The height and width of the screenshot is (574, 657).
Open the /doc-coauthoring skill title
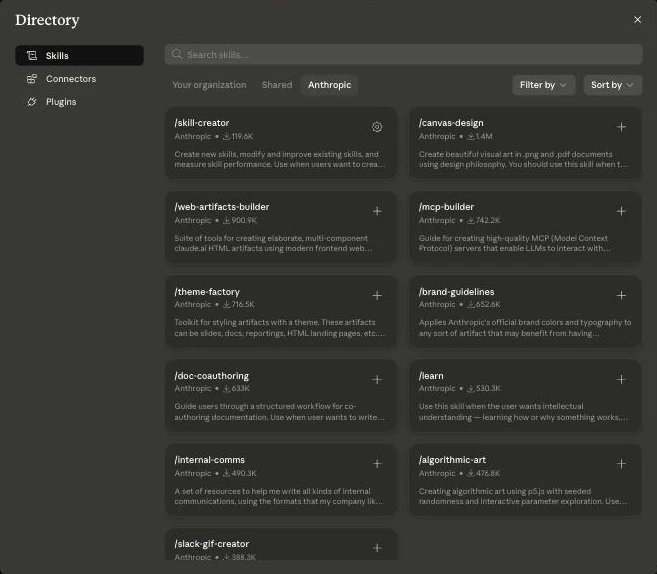coord(212,376)
